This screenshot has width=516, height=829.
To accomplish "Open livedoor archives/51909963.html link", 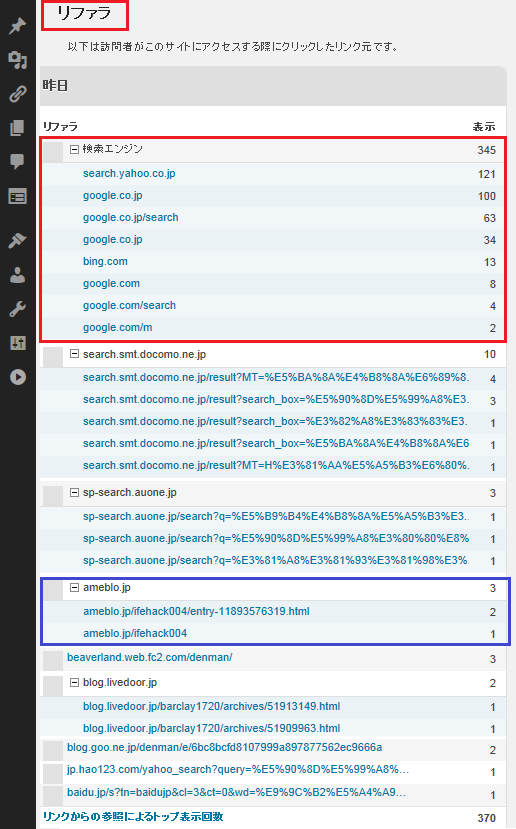I will 211,729.
